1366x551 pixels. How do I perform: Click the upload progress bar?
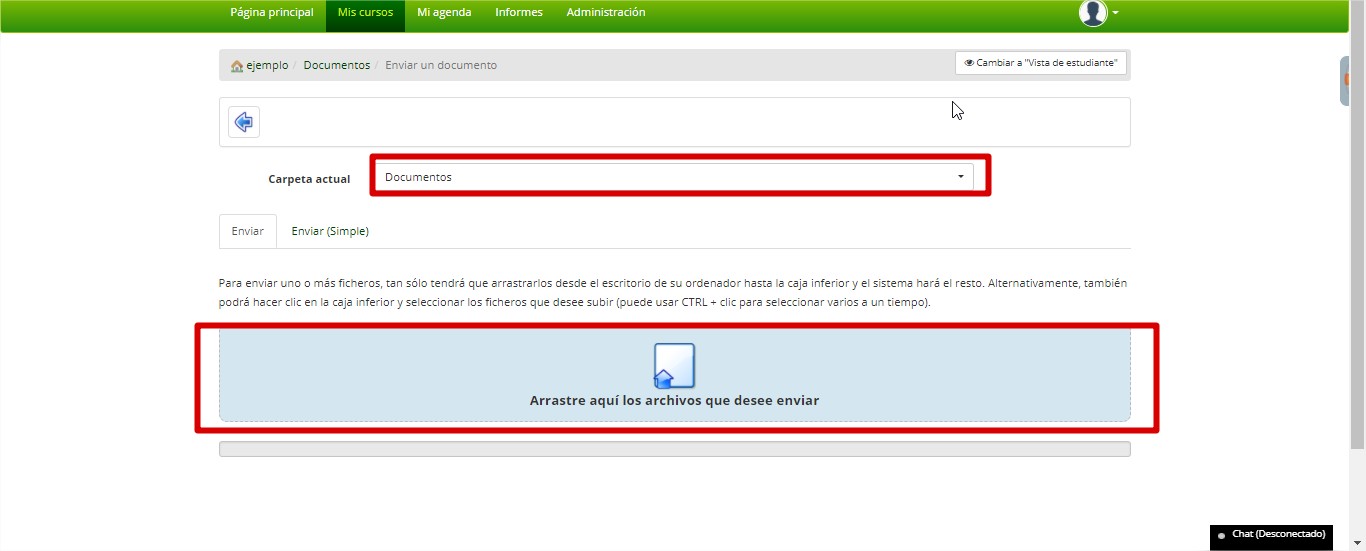pos(674,449)
